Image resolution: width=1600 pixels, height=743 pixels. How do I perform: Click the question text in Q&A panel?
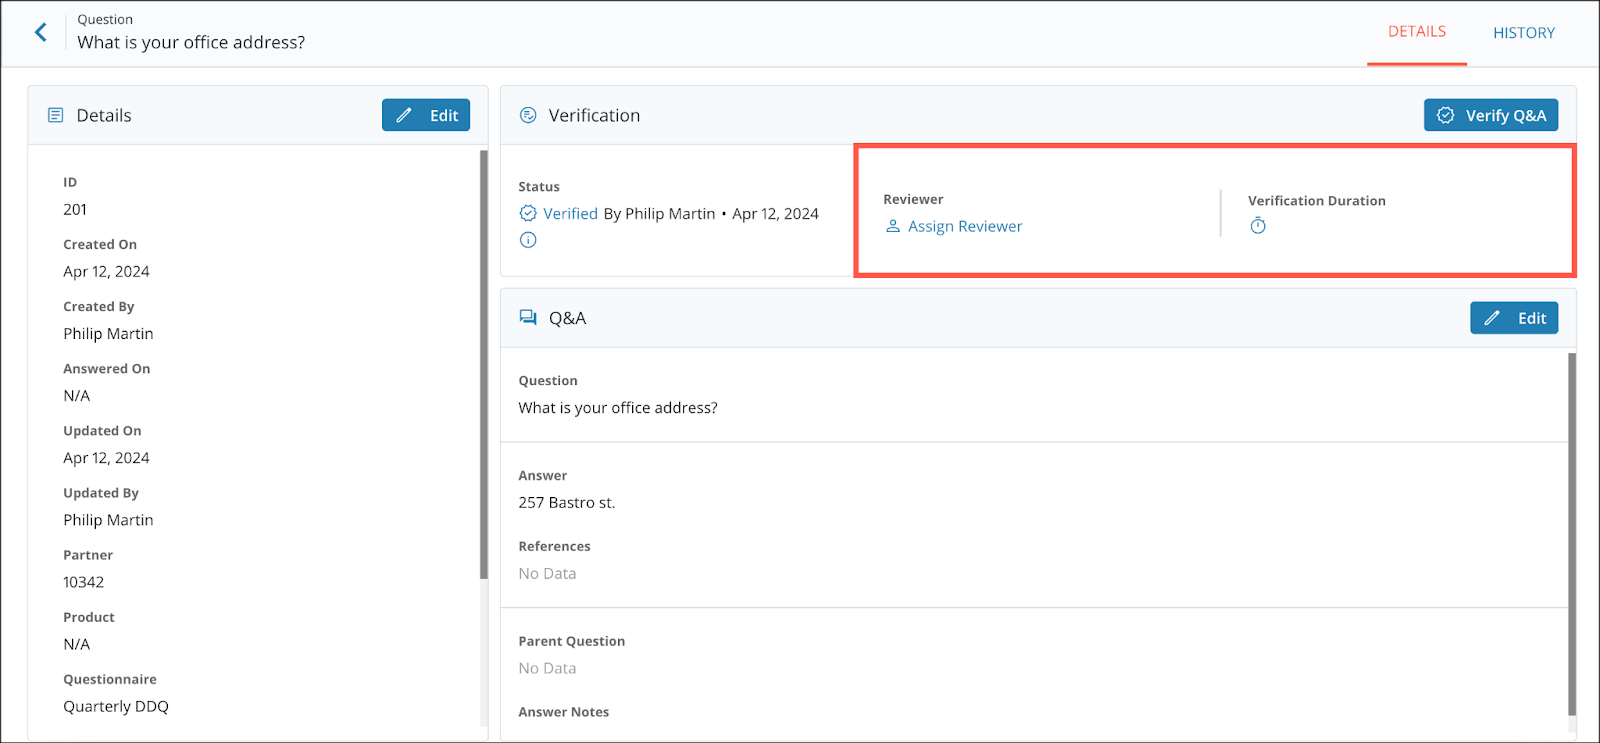pyautogui.click(x=618, y=407)
